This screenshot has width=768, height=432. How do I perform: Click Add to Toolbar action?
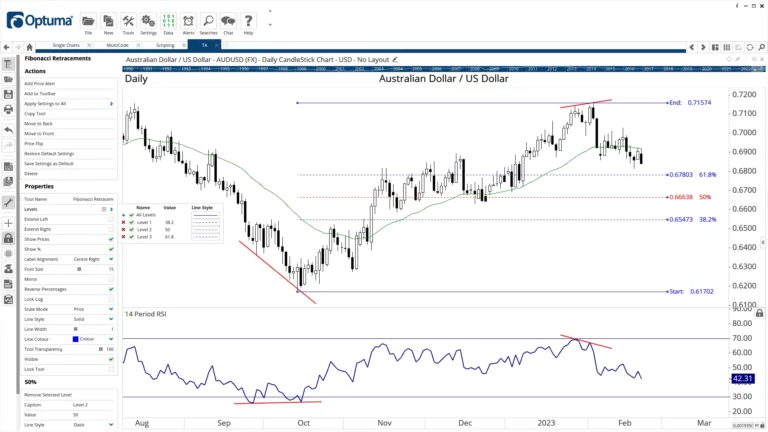coord(40,94)
